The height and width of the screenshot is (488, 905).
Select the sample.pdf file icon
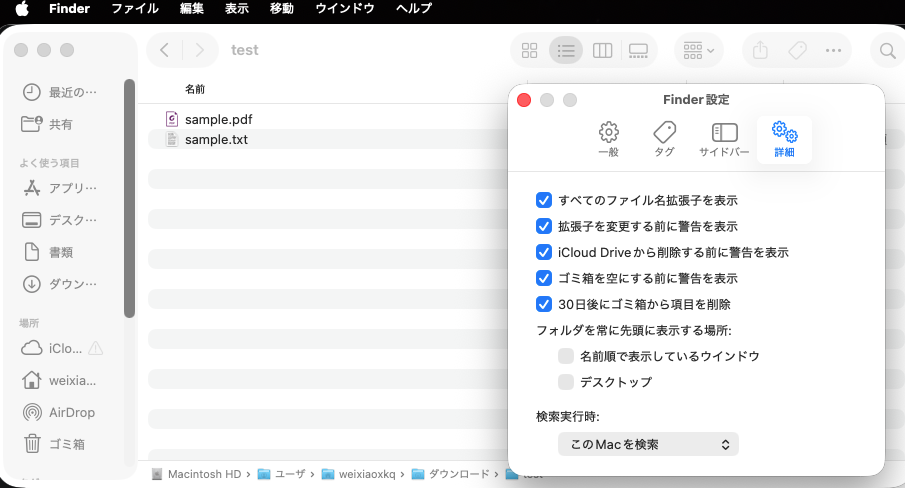172,119
